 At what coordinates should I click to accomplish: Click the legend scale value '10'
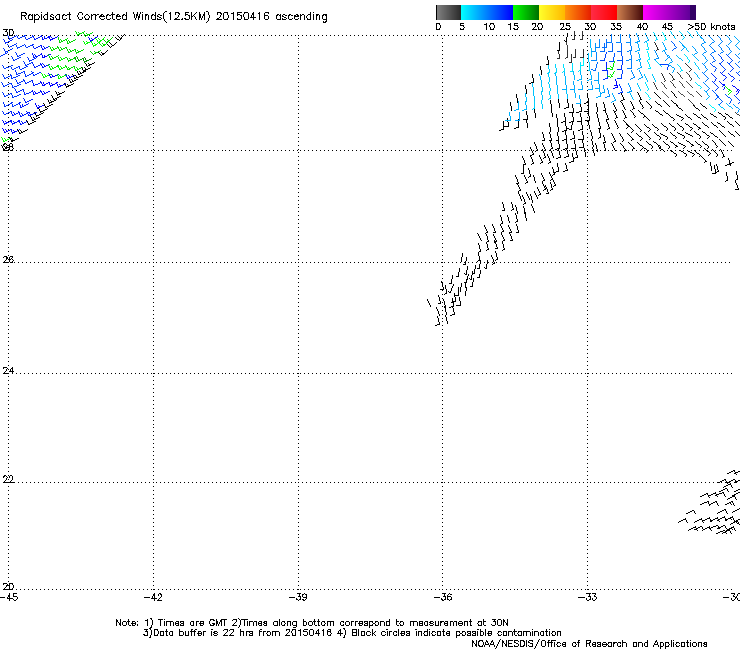[x=489, y=27]
